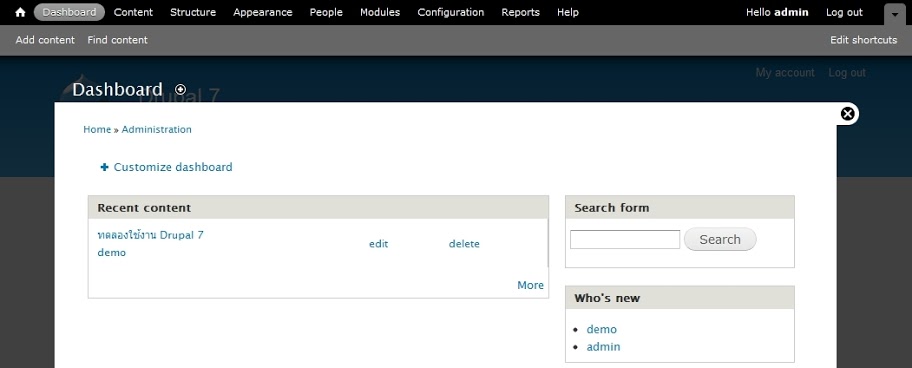
Task: Collapse the shortcut drawer with the arrow toggle
Action: (x=895, y=15)
